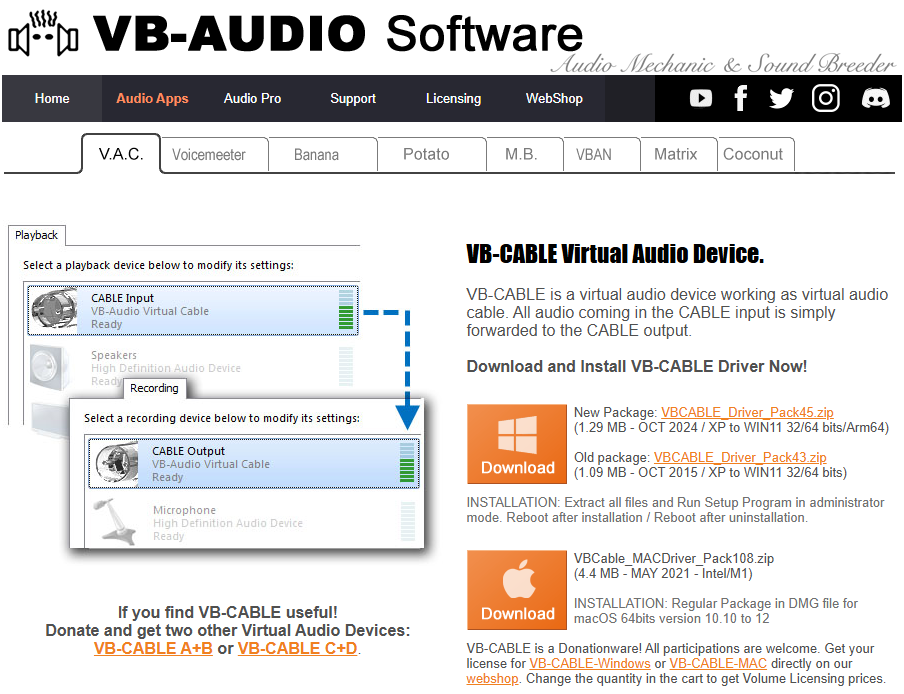This screenshot has height=694, width=904.
Task: Click the CABLE Output level meter
Action: (407, 463)
